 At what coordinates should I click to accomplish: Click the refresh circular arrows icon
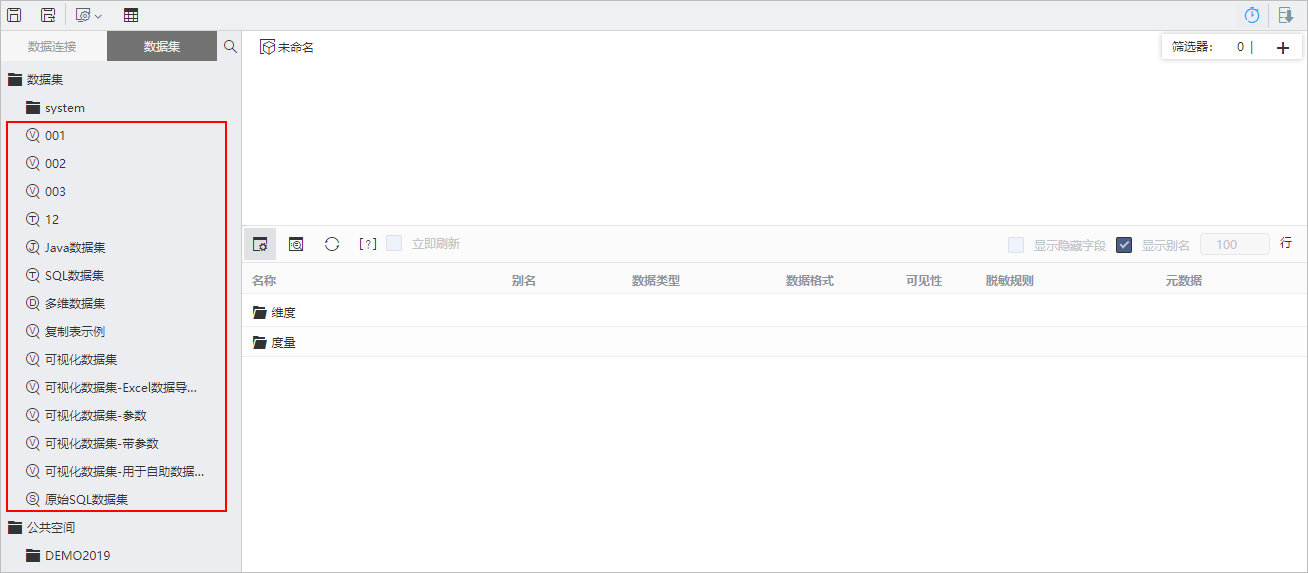332,244
